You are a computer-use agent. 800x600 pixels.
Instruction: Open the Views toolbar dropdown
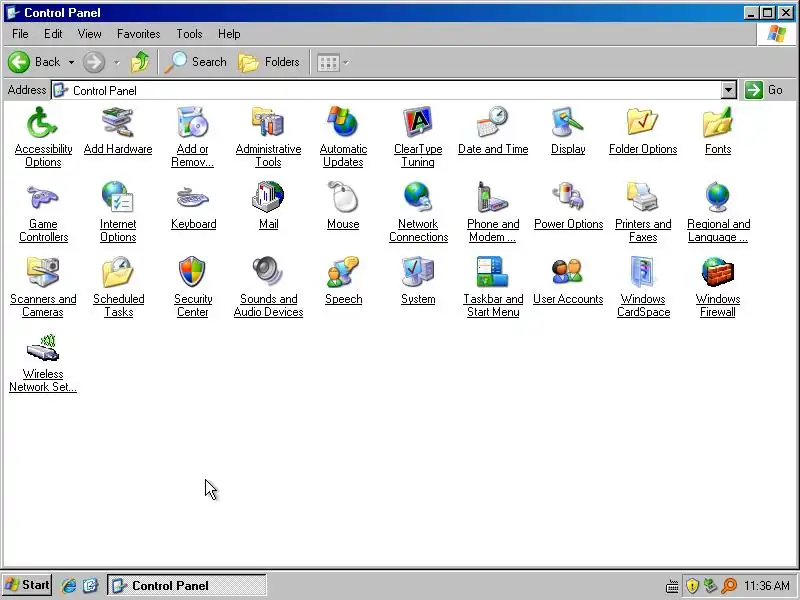333,63
